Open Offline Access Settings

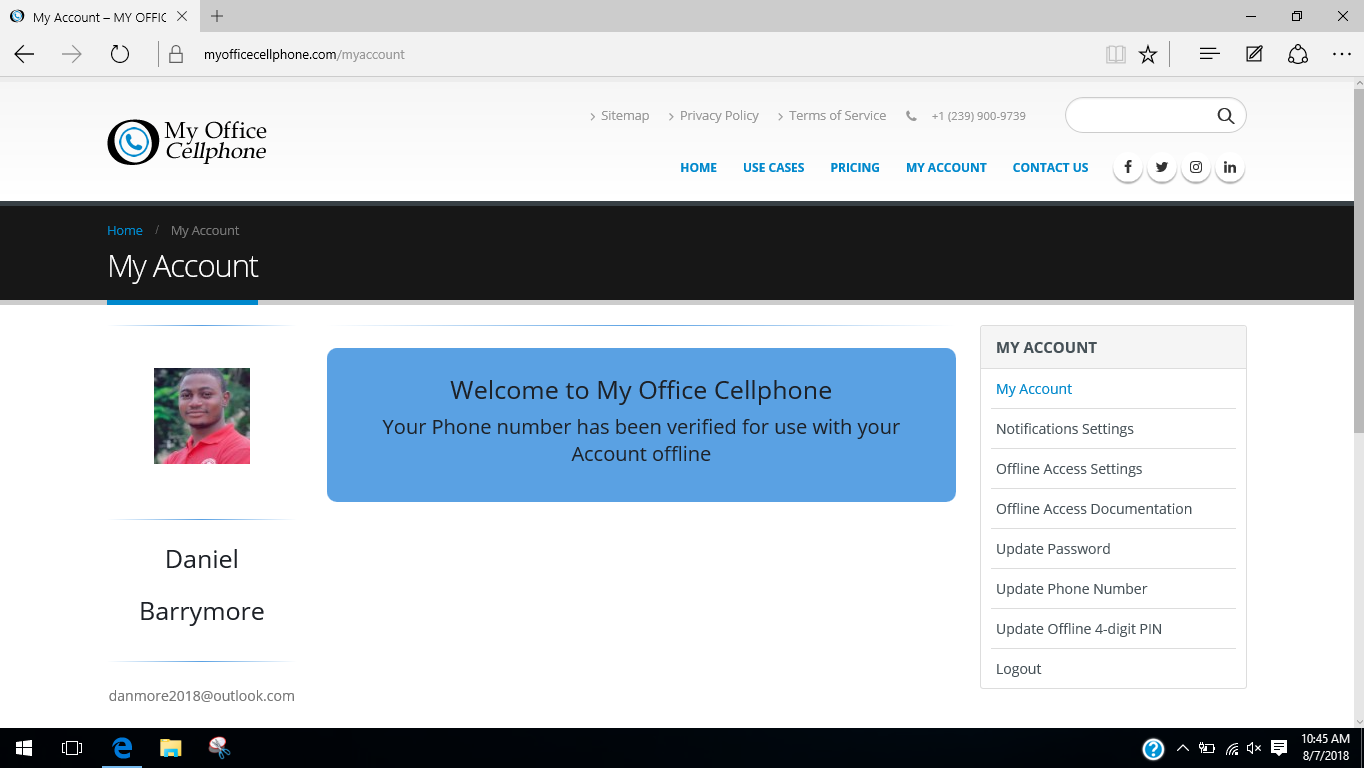1069,469
